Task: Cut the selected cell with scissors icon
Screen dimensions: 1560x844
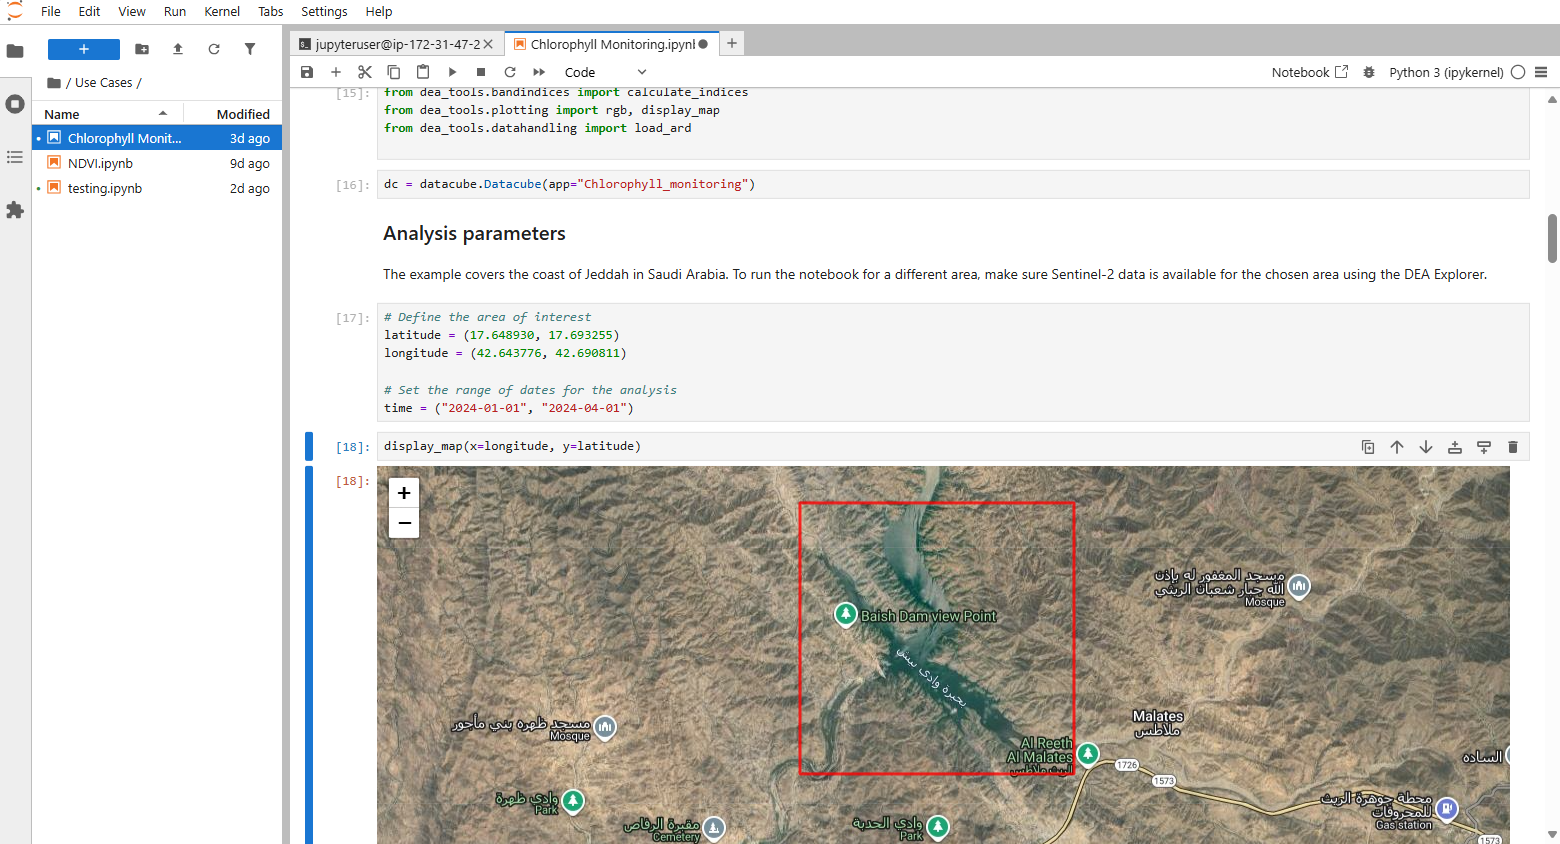Action: 365,72
